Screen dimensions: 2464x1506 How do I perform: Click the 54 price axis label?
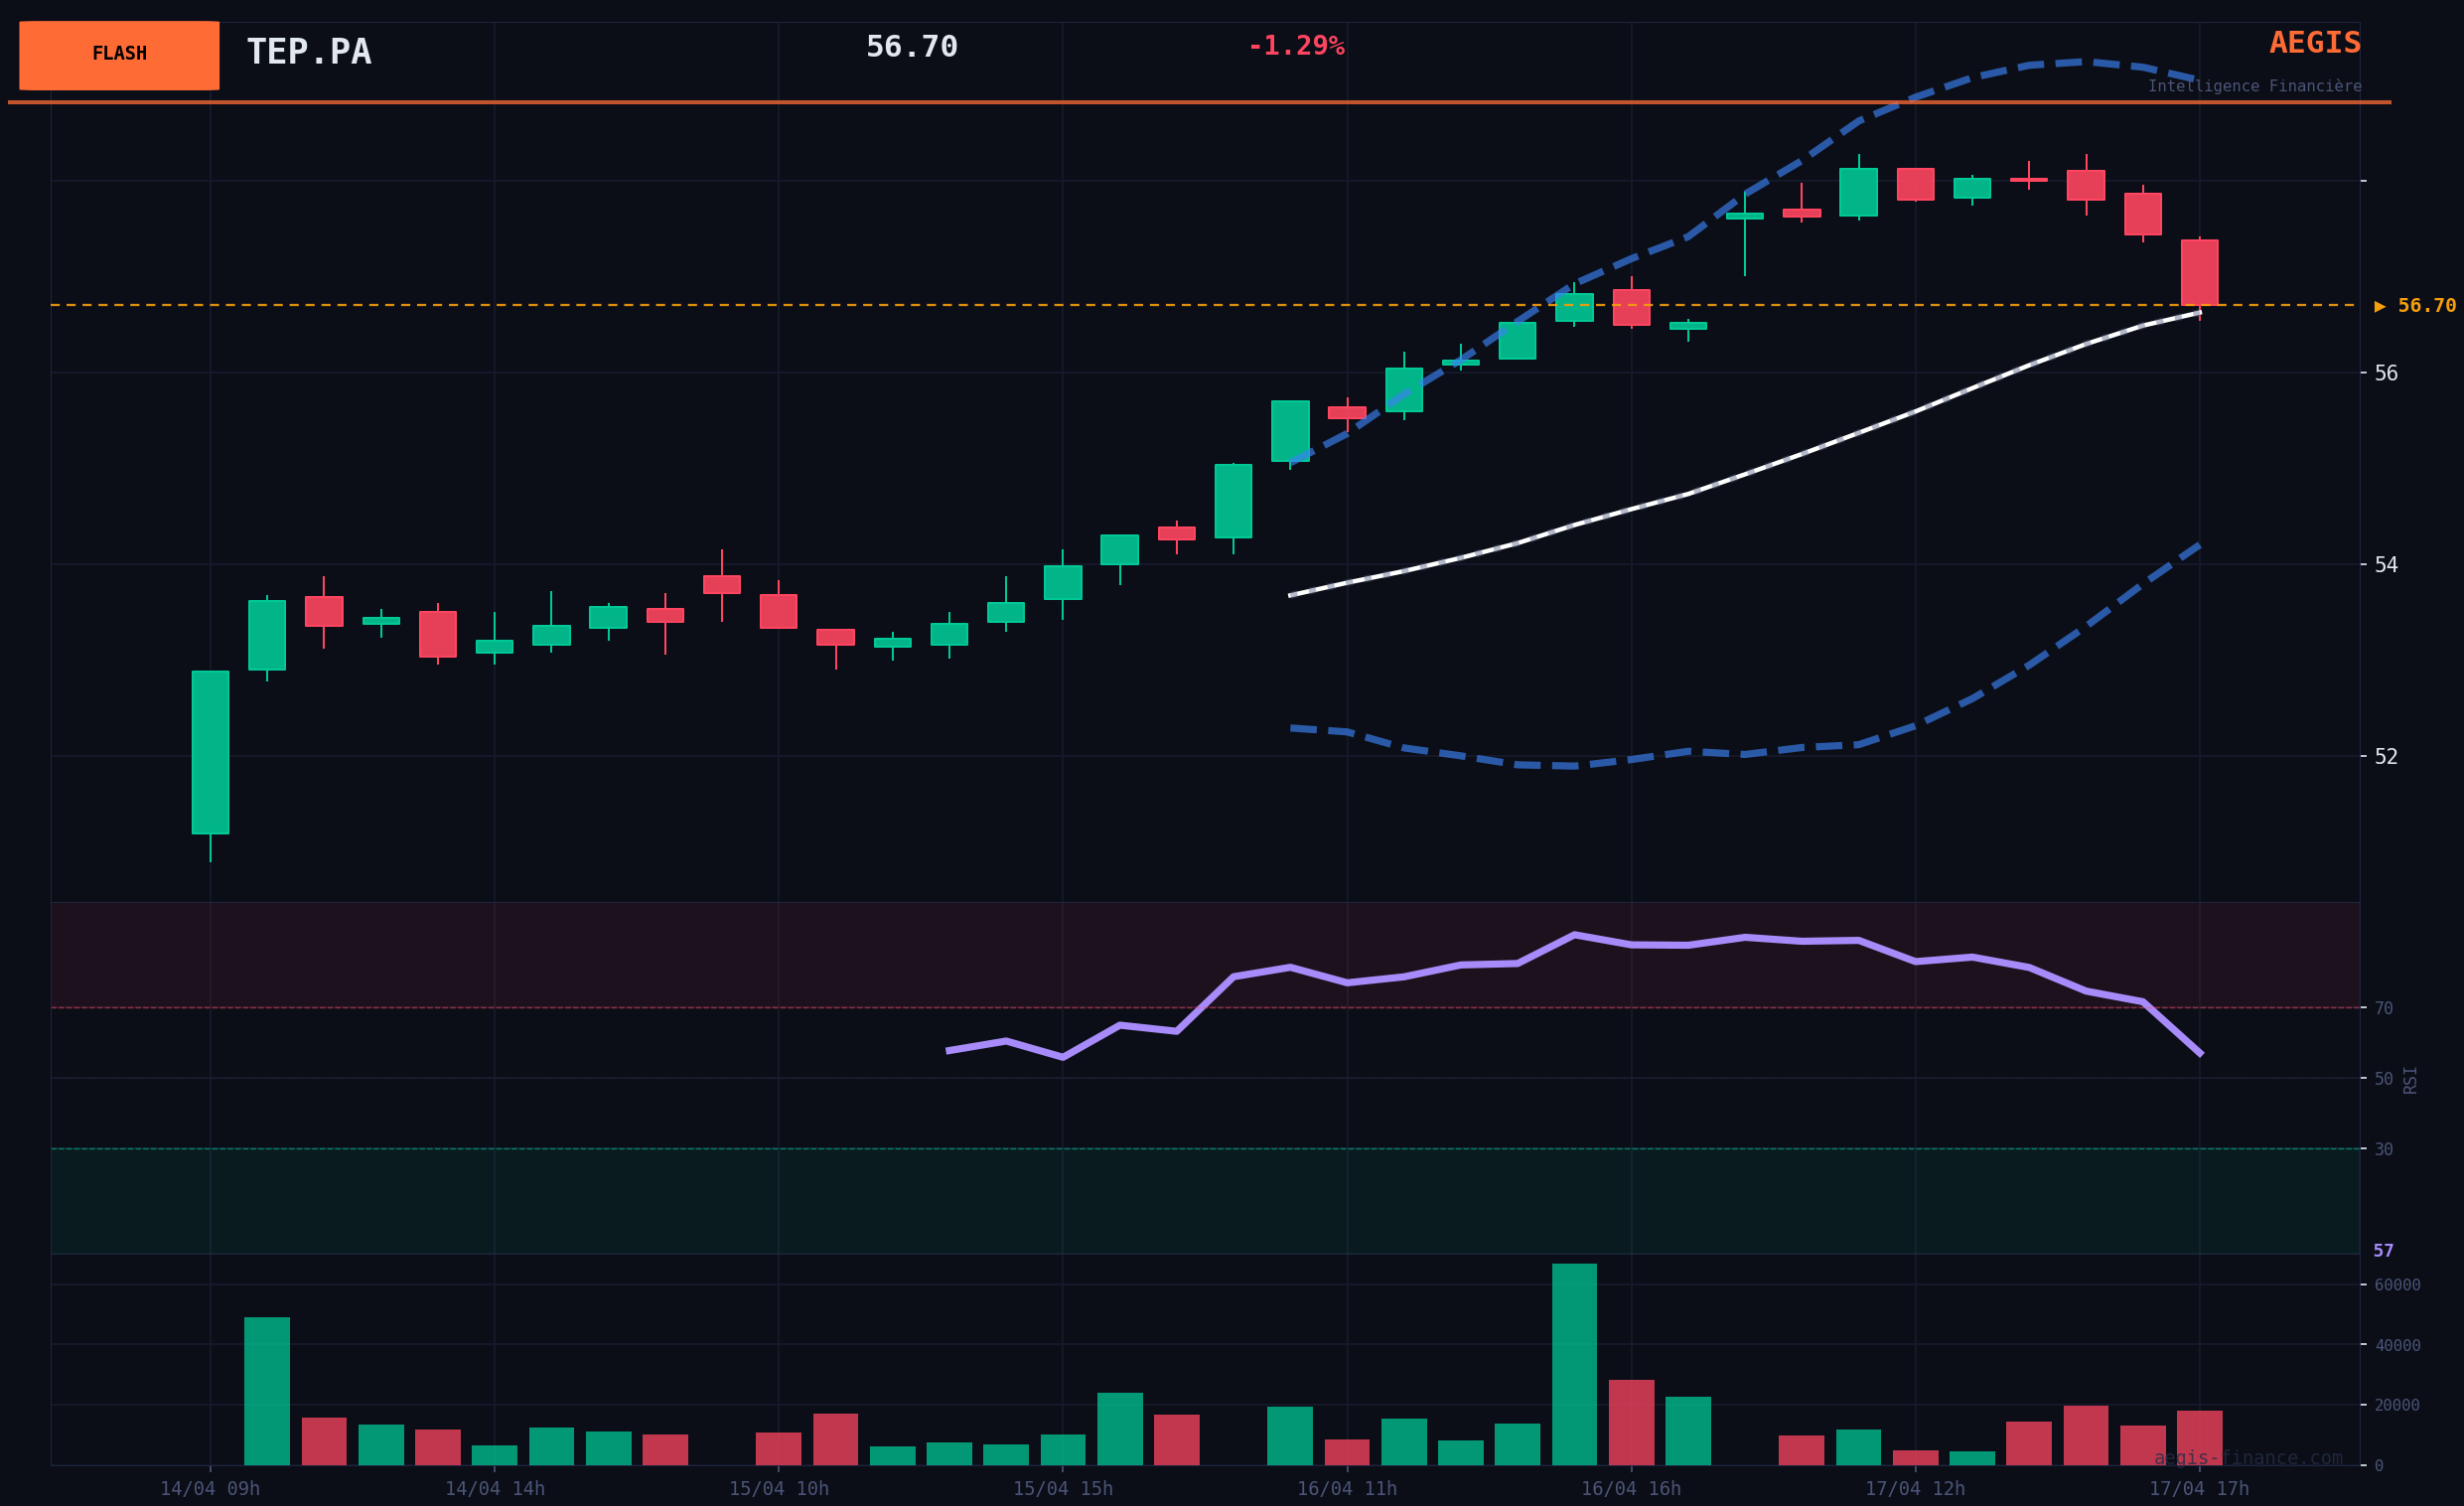click(x=2385, y=565)
